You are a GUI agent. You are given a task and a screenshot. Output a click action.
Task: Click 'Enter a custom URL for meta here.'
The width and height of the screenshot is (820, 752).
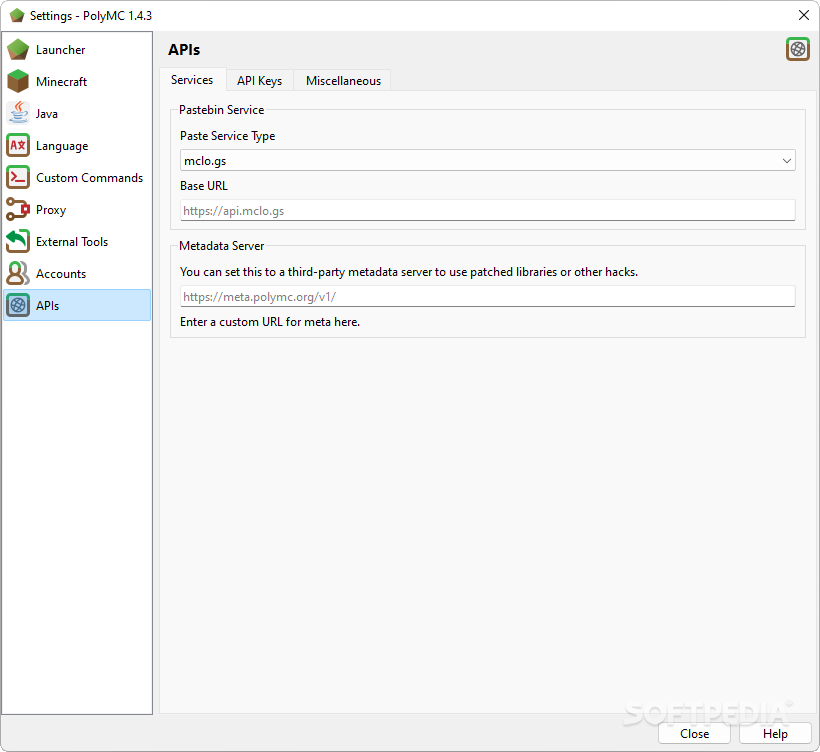pyautogui.click(x=270, y=322)
